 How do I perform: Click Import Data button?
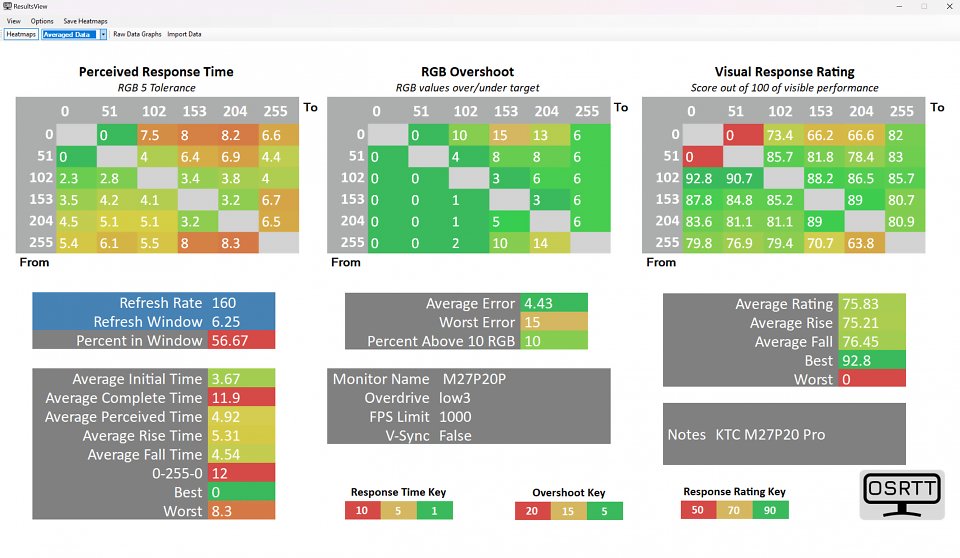[x=184, y=34]
